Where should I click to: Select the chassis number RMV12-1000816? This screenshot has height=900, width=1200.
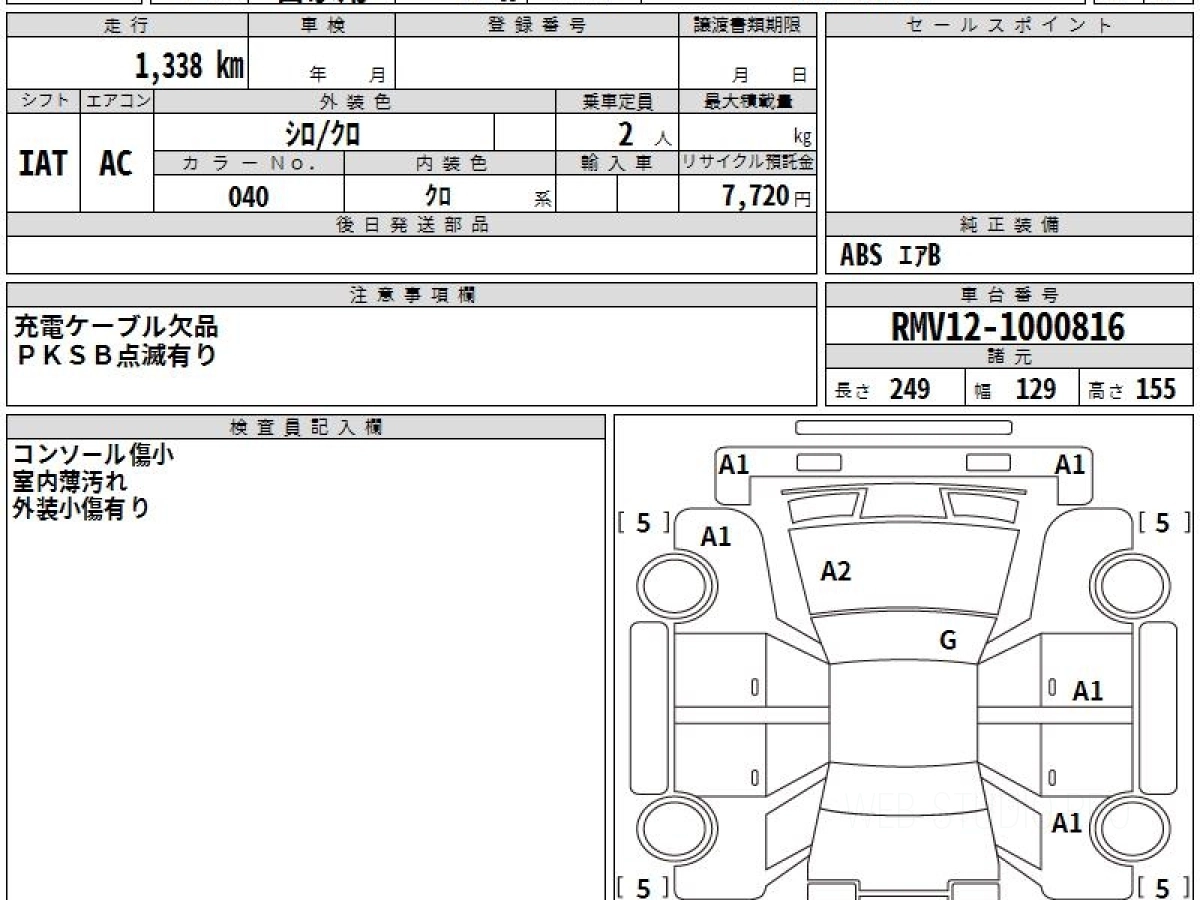(1008, 326)
